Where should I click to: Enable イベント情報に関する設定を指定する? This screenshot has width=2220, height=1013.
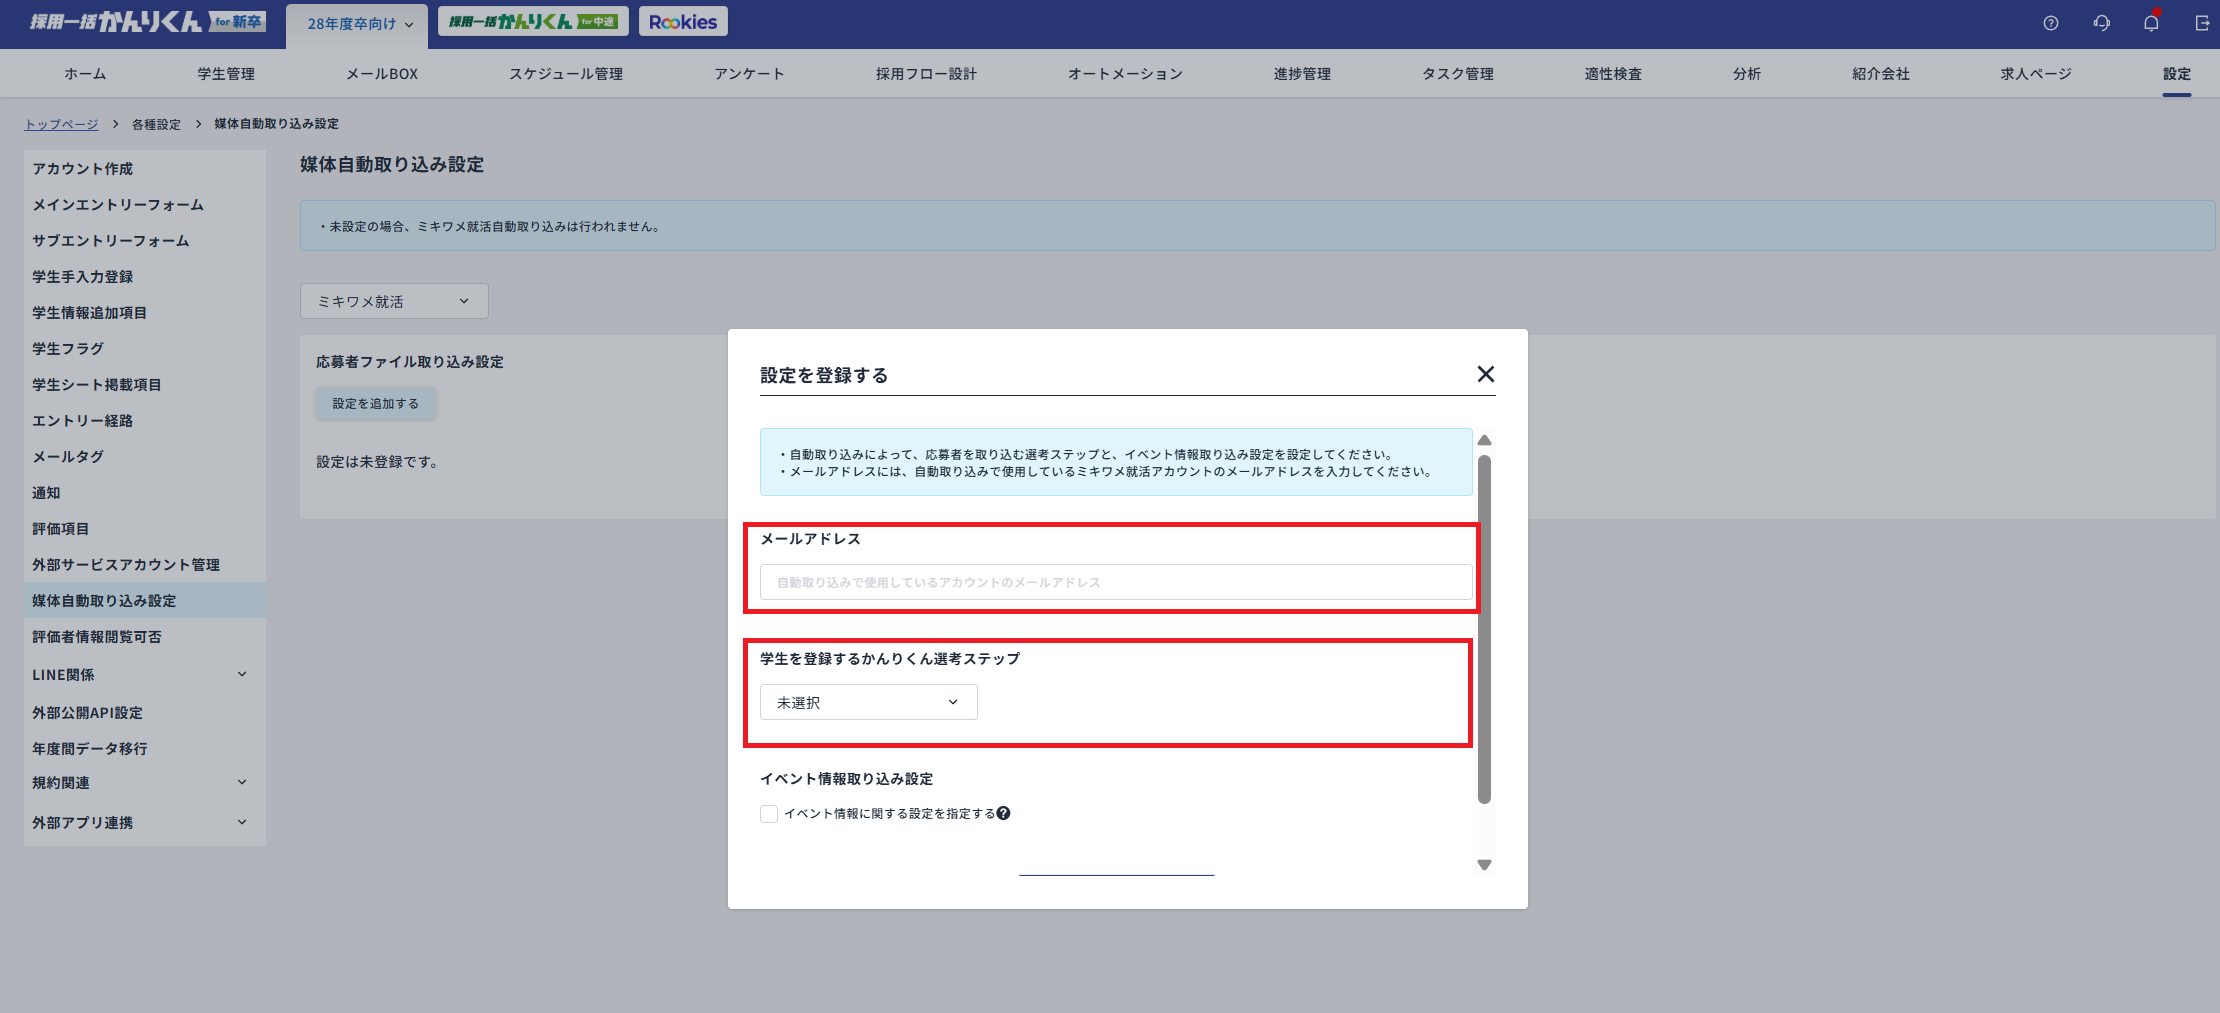pyautogui.click(x=768, y=814)
